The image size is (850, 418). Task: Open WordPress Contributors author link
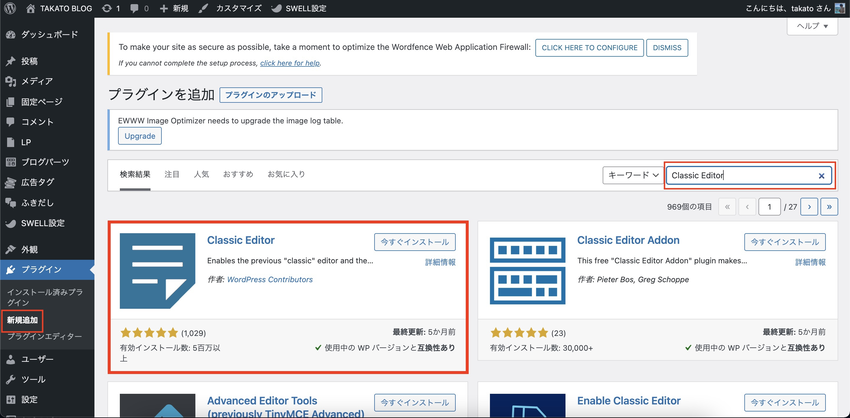[x=270, y=280]
